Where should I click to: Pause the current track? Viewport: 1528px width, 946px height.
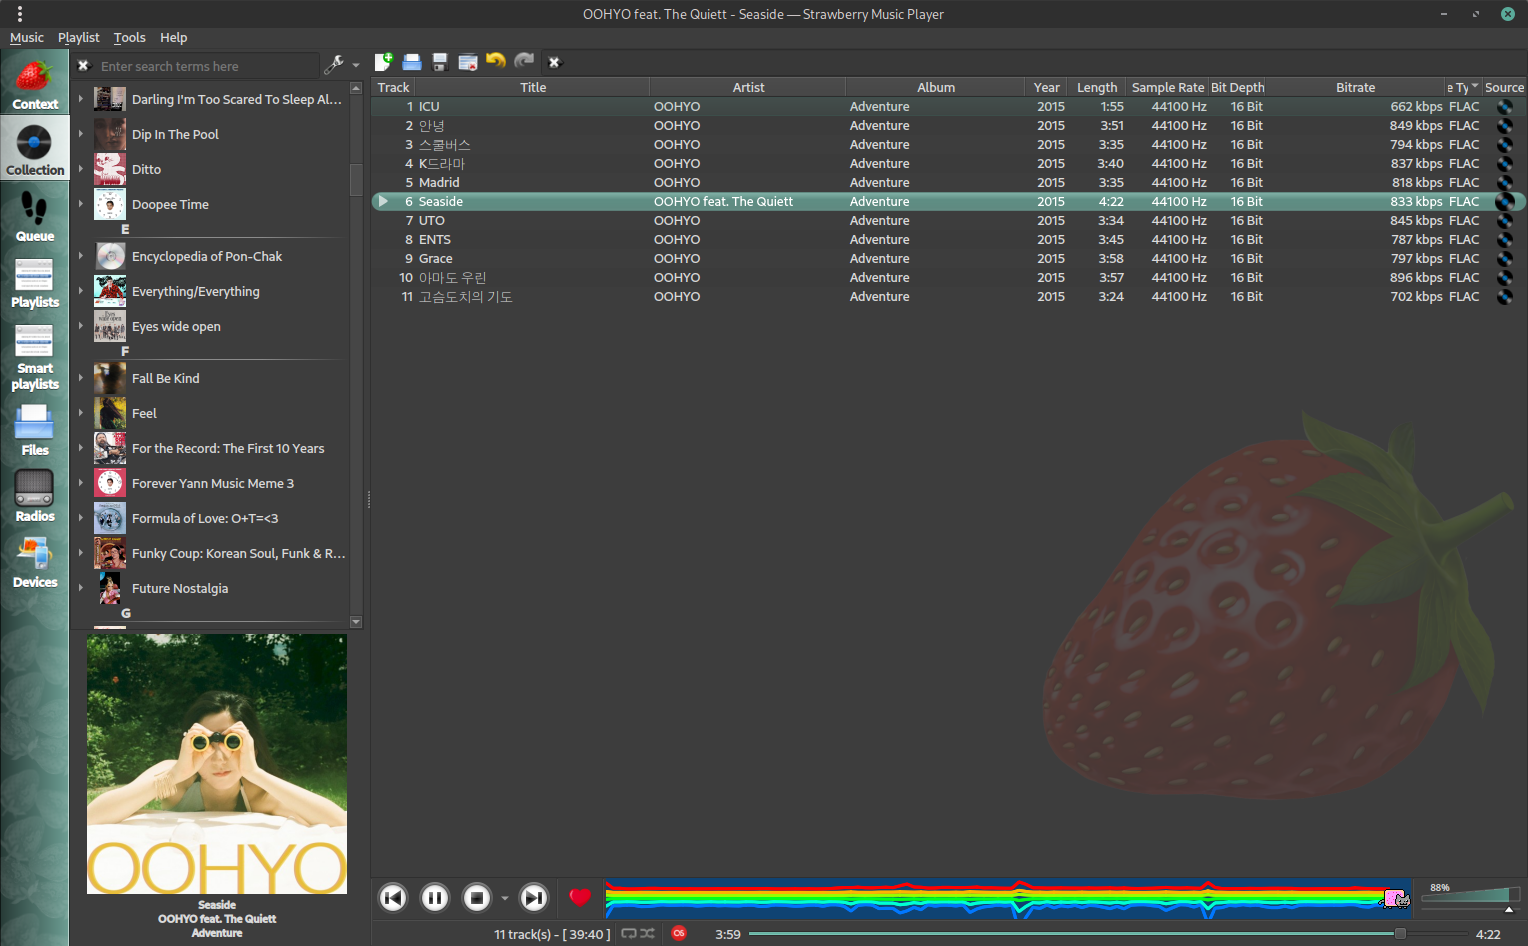pos(435,898)
